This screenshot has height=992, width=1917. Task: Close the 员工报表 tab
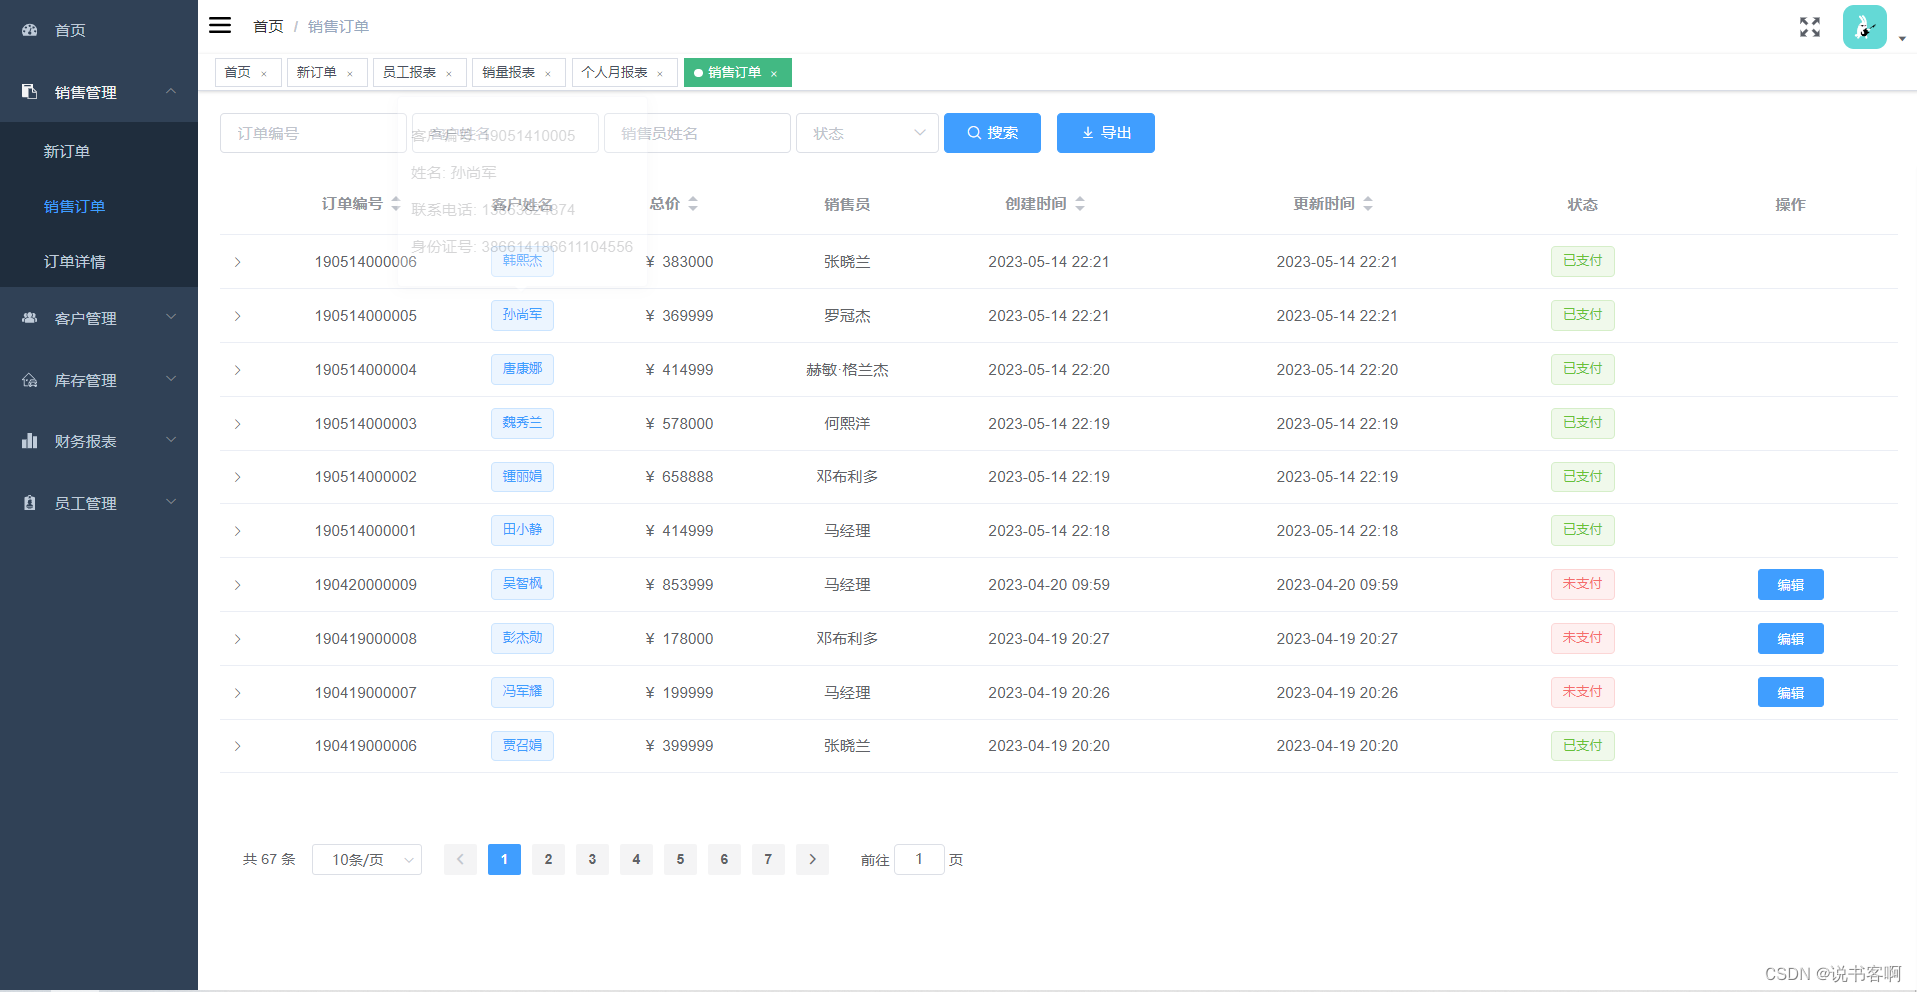tap(449, 73)
